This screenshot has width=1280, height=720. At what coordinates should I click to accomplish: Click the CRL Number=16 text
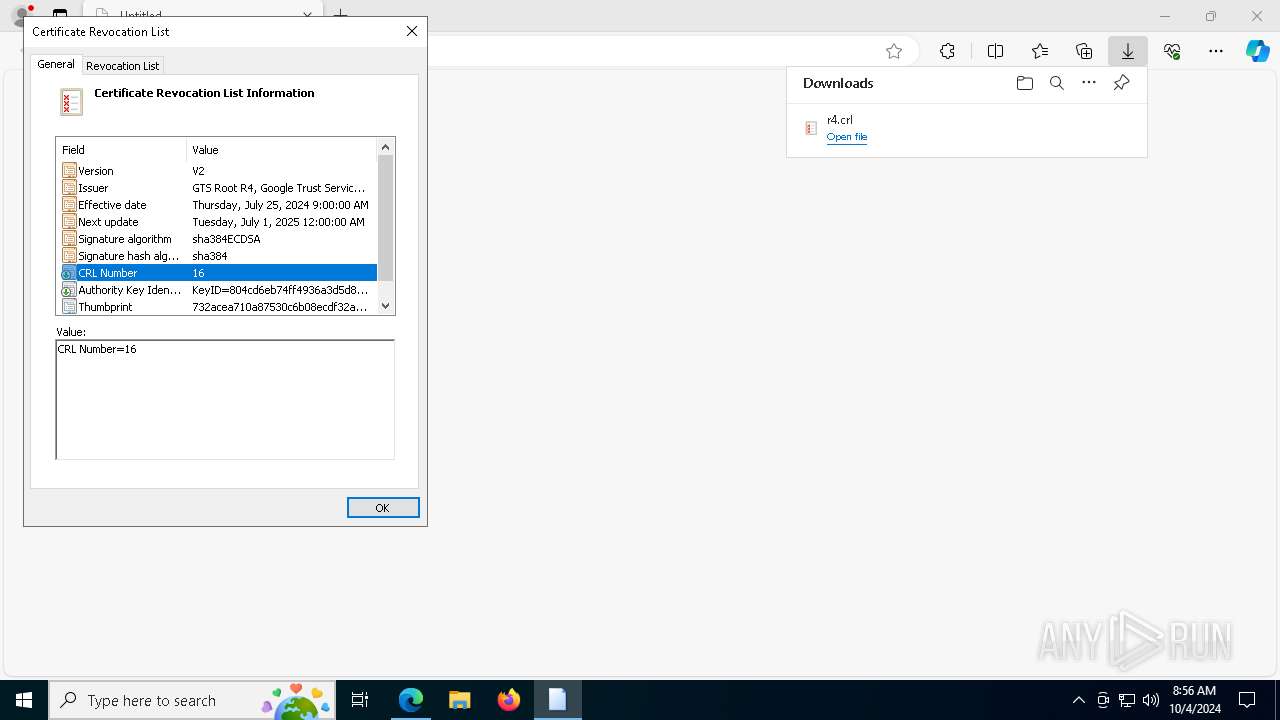(x=97, y=349)
